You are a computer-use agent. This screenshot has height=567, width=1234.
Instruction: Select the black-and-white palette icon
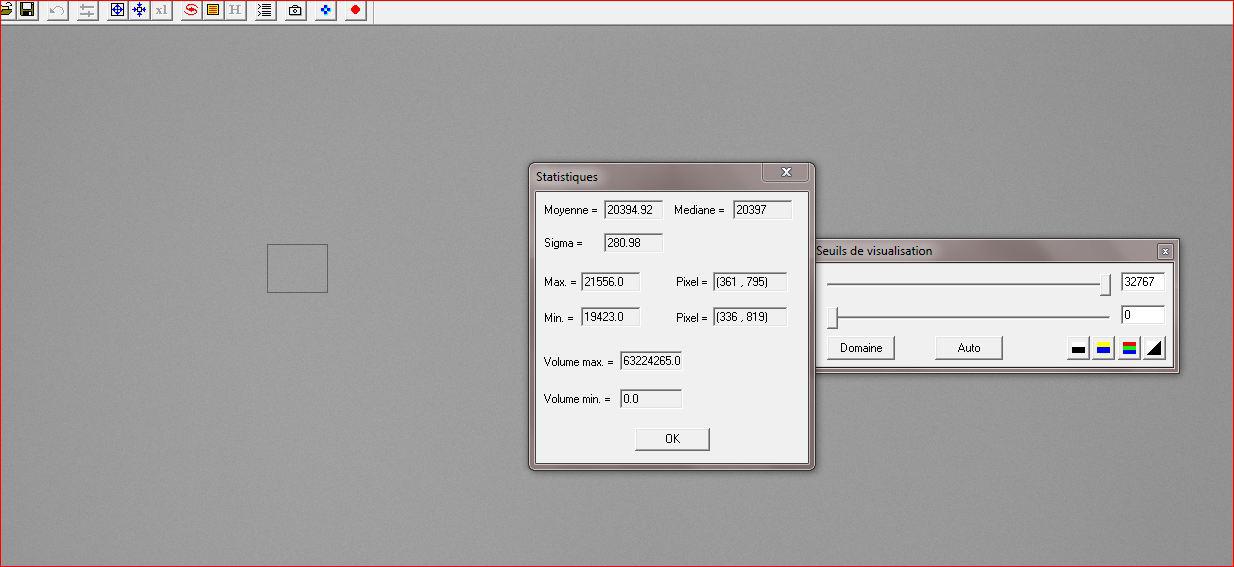(x=1078, y=348)
